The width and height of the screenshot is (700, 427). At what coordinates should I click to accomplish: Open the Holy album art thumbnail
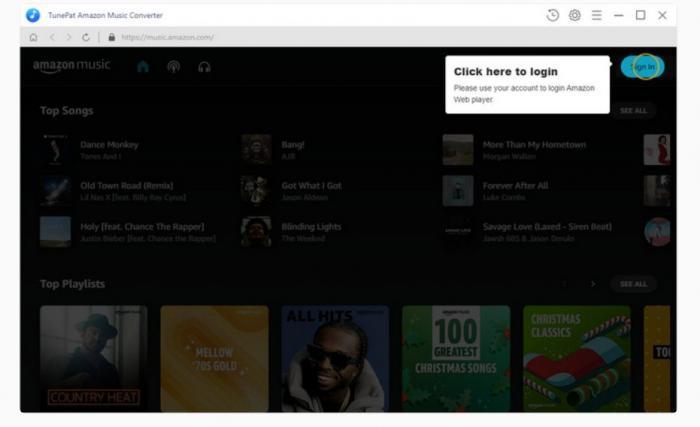55,232
